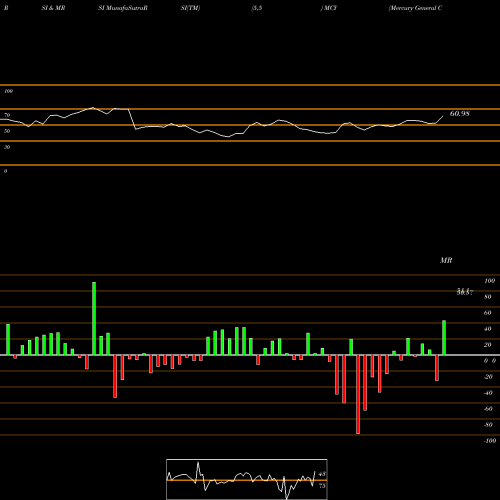Click the -60 label on the MR scale
Screen dimensions: 500x500
pos(488,409)
